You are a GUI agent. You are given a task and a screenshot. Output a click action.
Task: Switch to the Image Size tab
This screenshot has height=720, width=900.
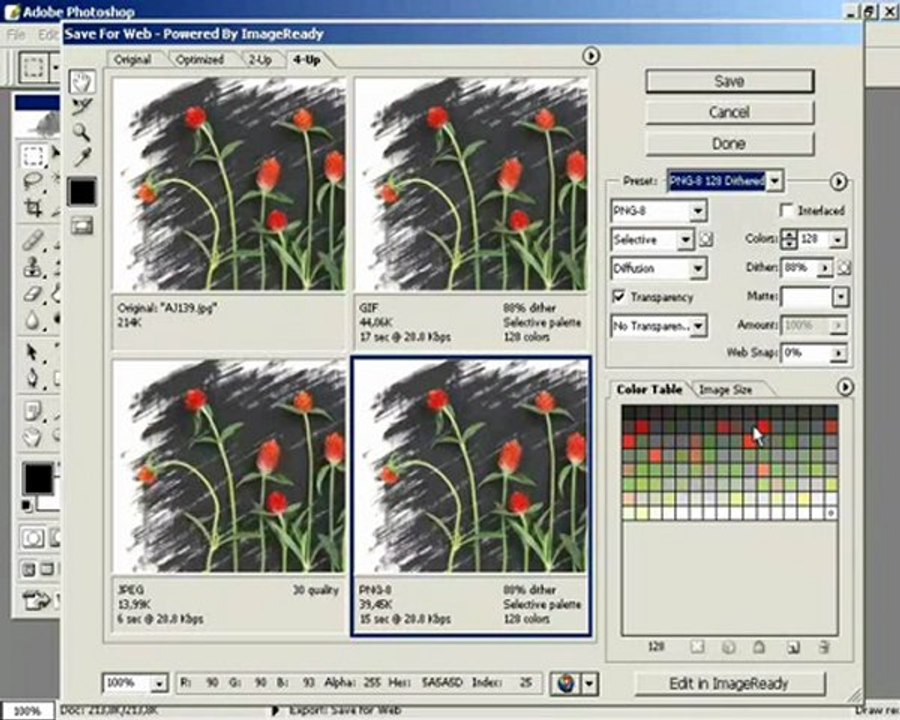click(726, 390)
